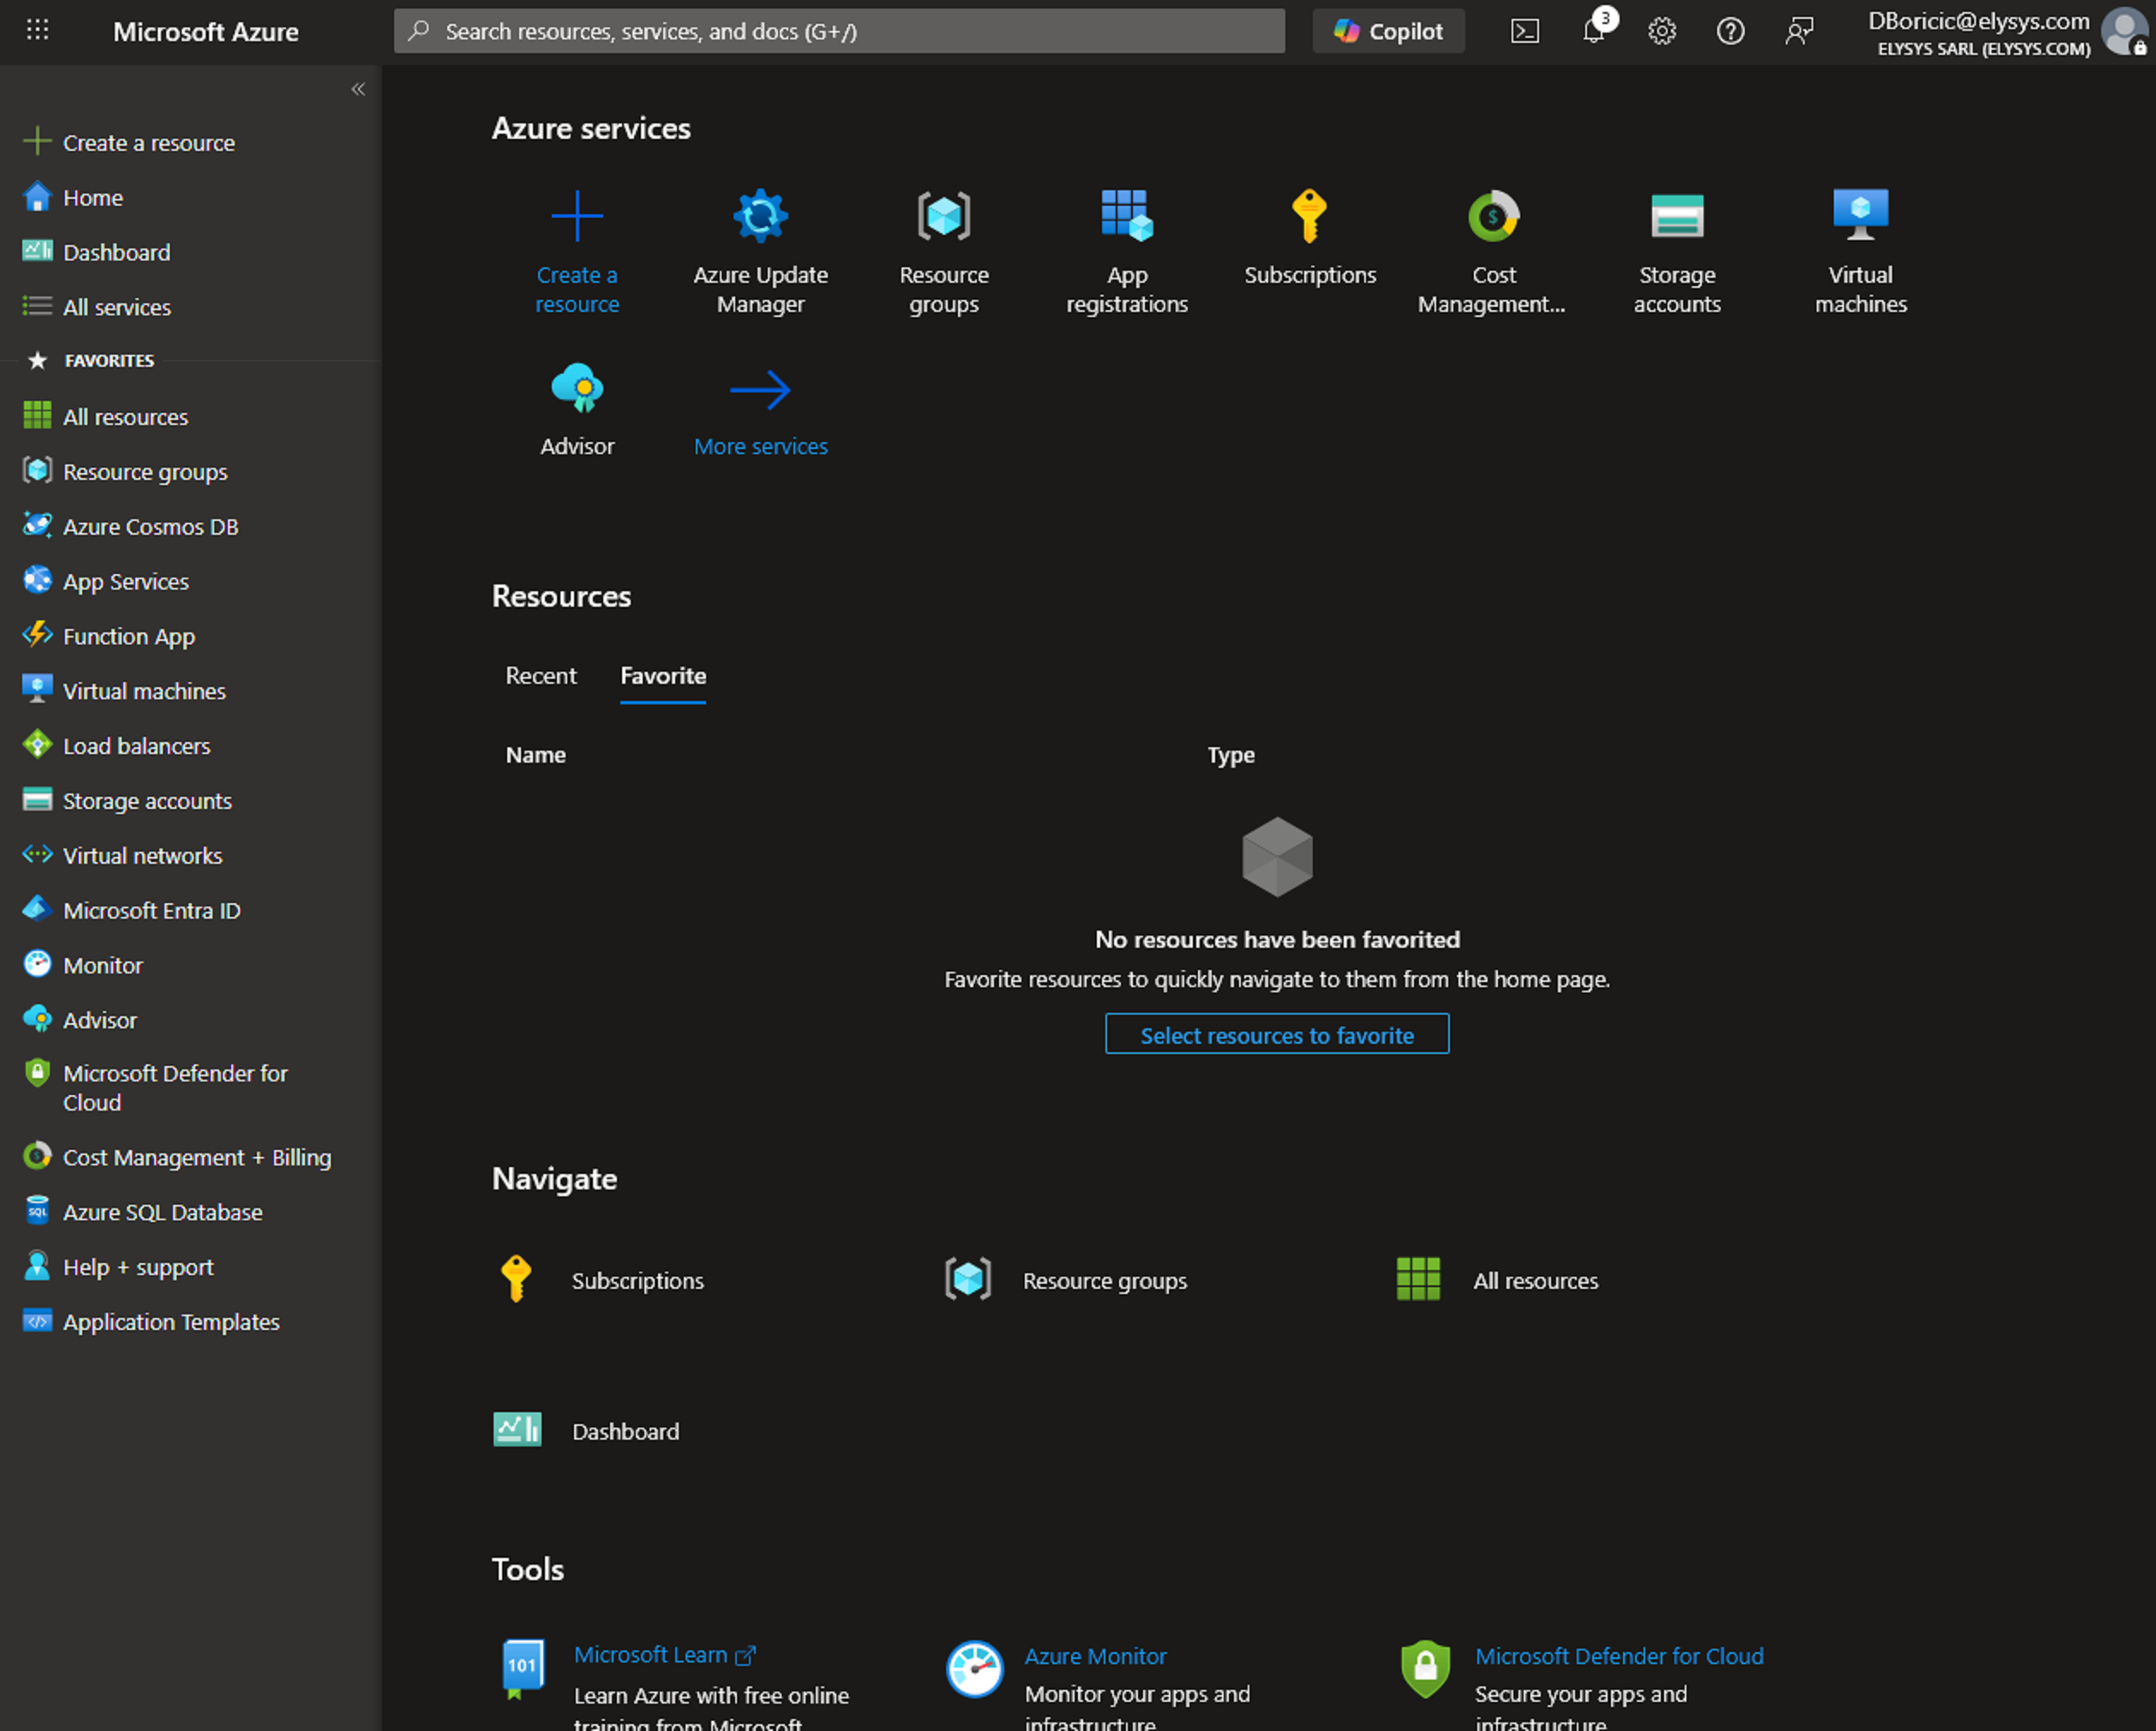Open the App registrations service icon
The image size is (2156, 1731).
[1126, 216]
